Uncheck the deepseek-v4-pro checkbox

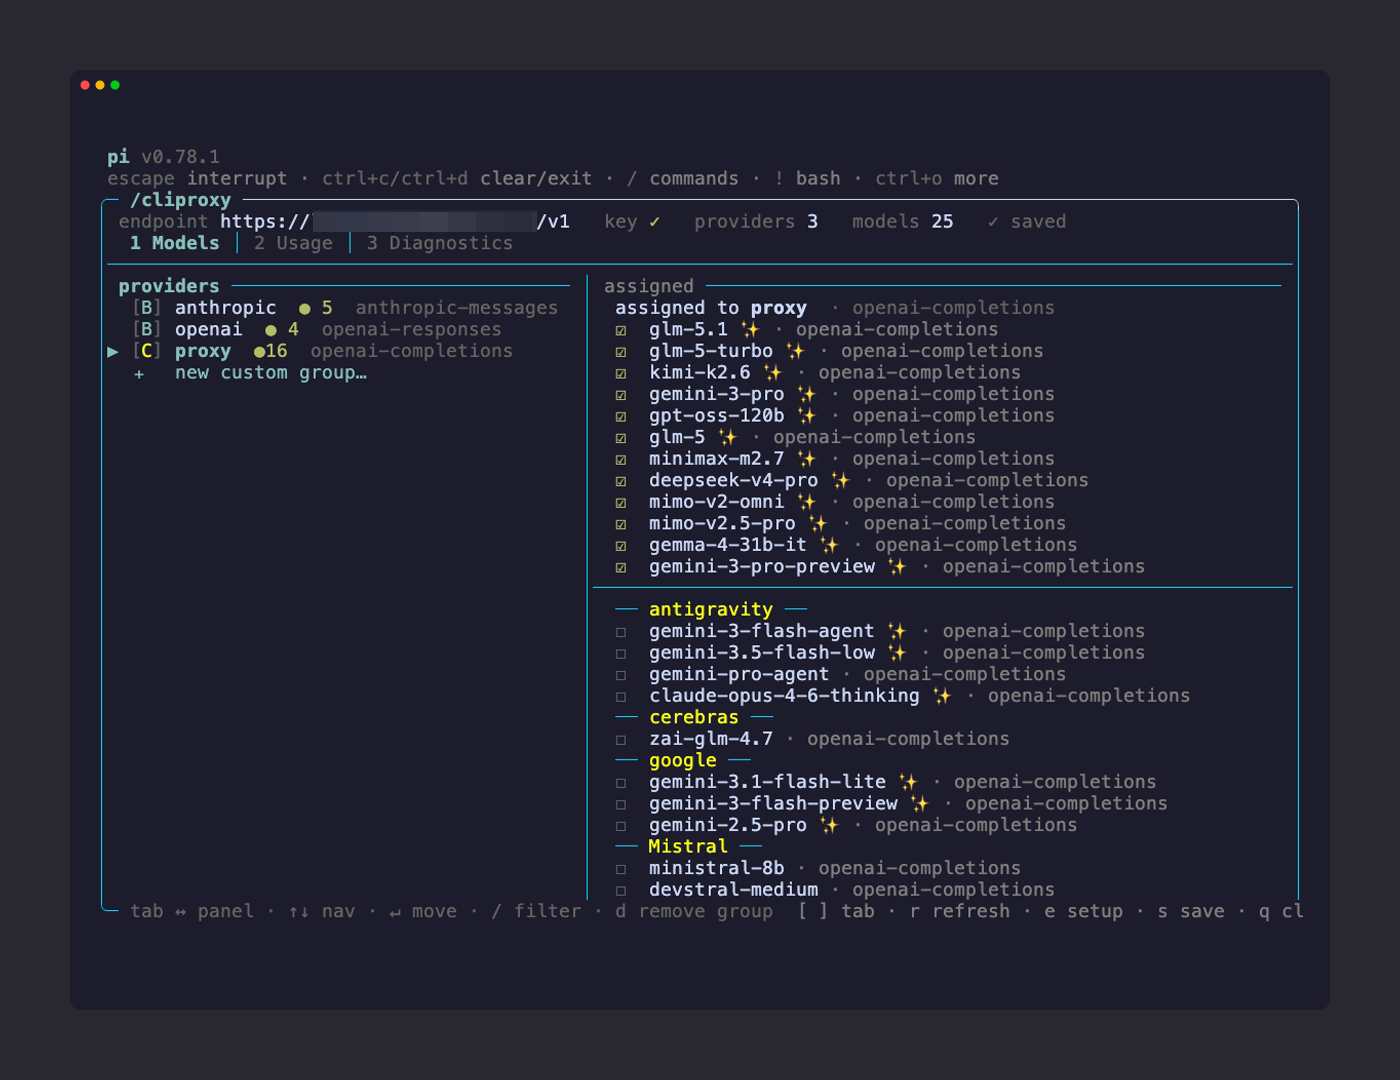tap(621, 481)
